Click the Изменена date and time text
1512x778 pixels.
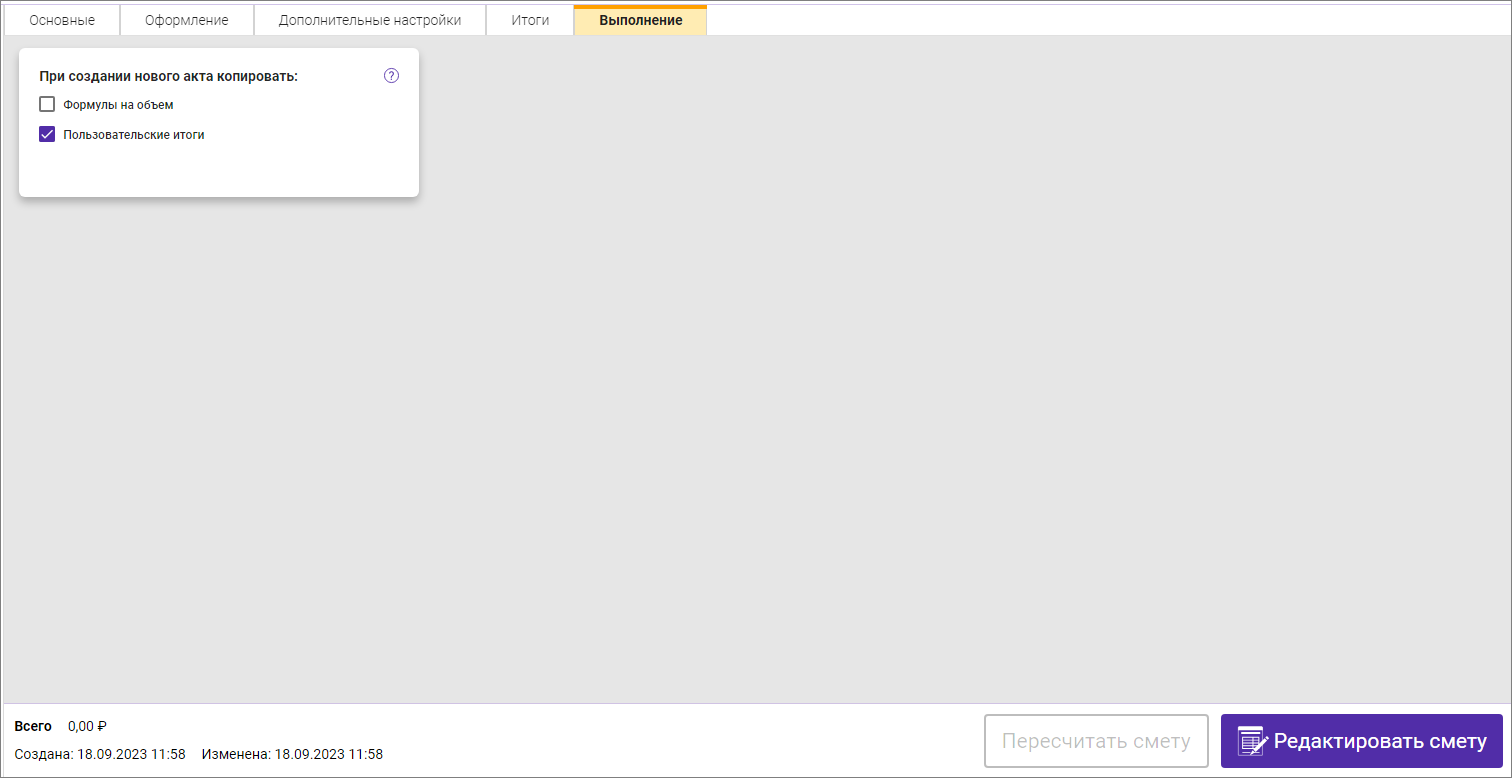[292, 754]
